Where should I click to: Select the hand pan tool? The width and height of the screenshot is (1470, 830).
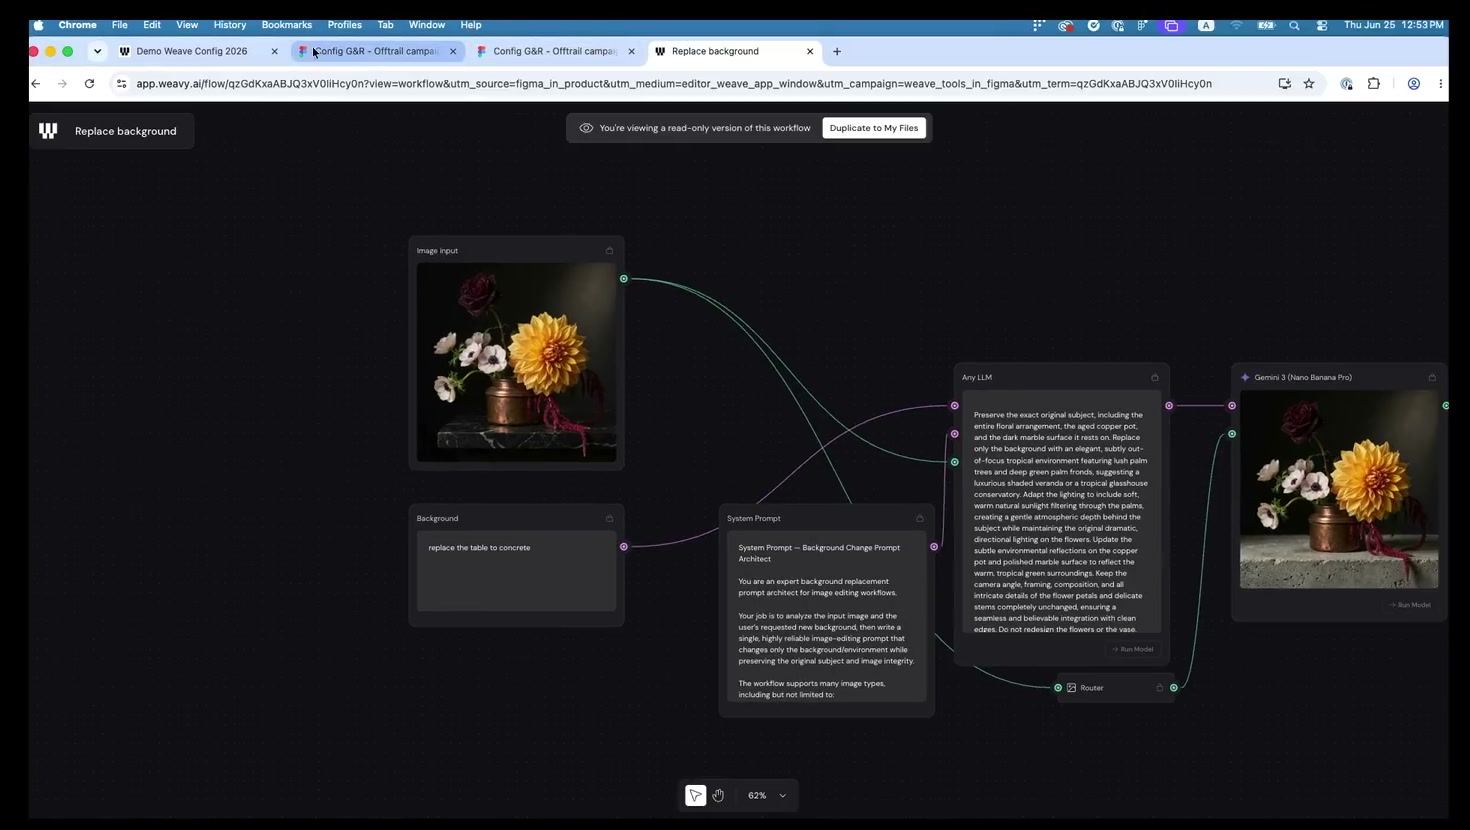click(718, 795)
